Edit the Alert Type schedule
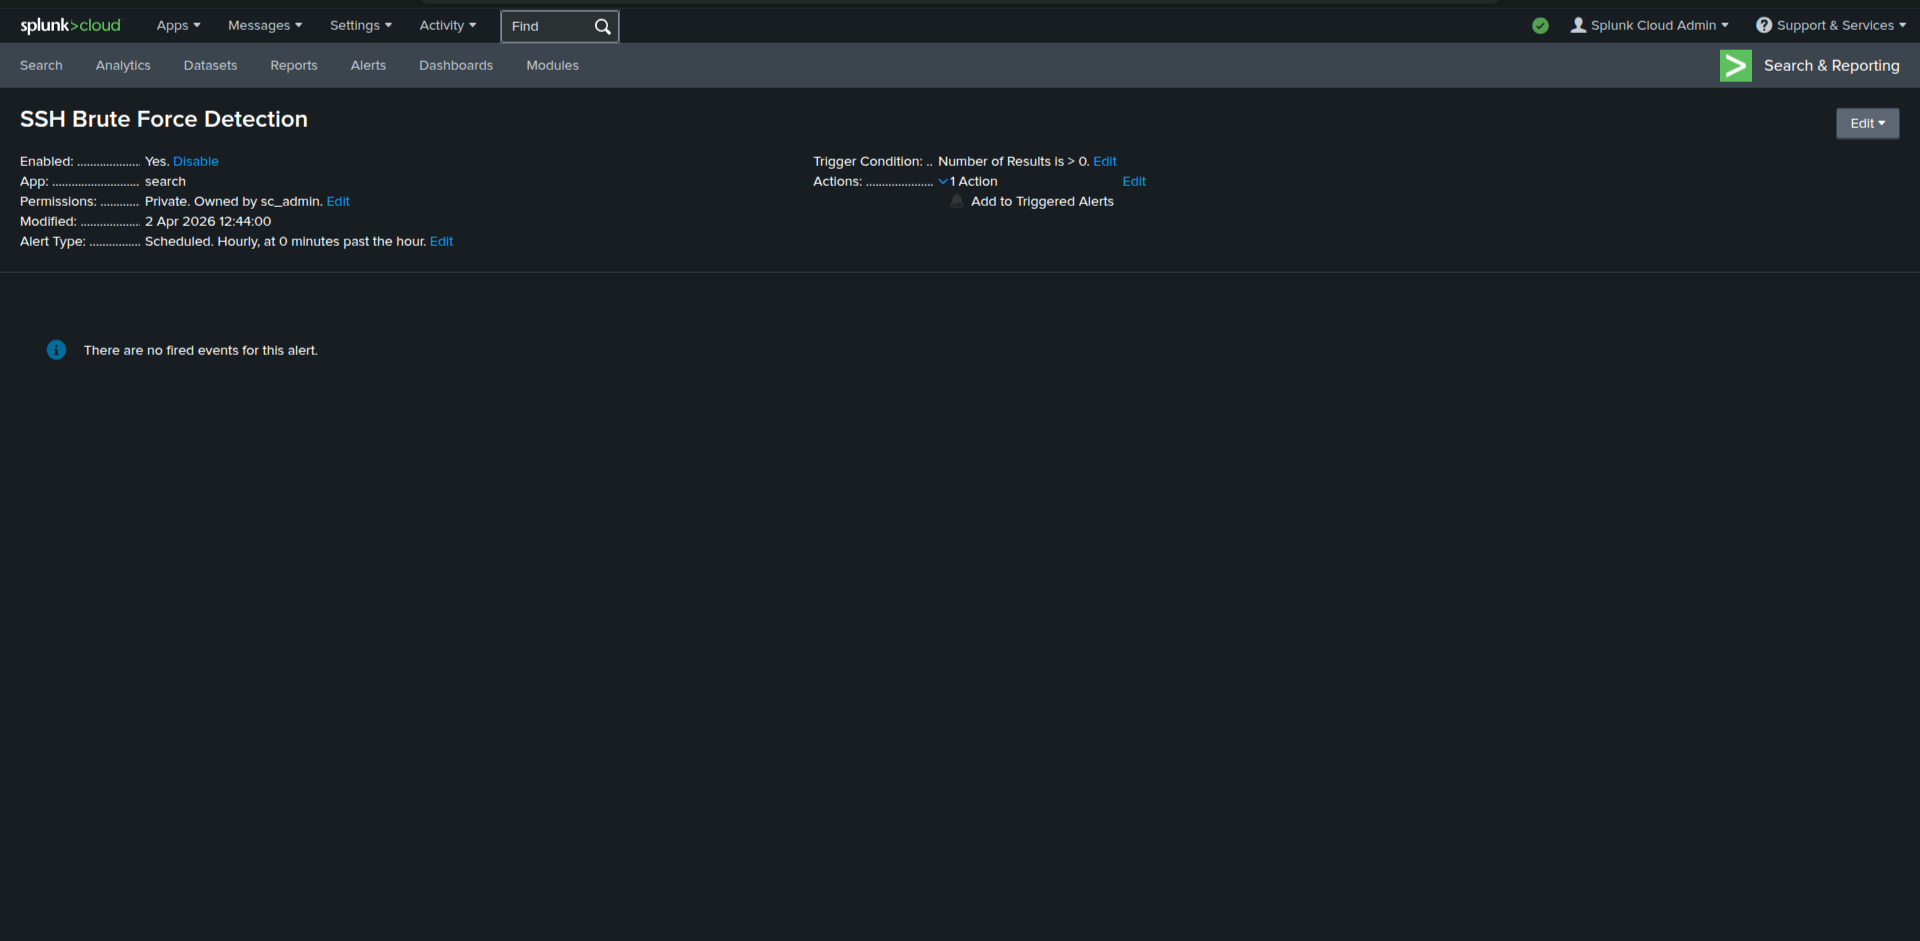This screenshot has width=1920, height=941. click(441, 241)
